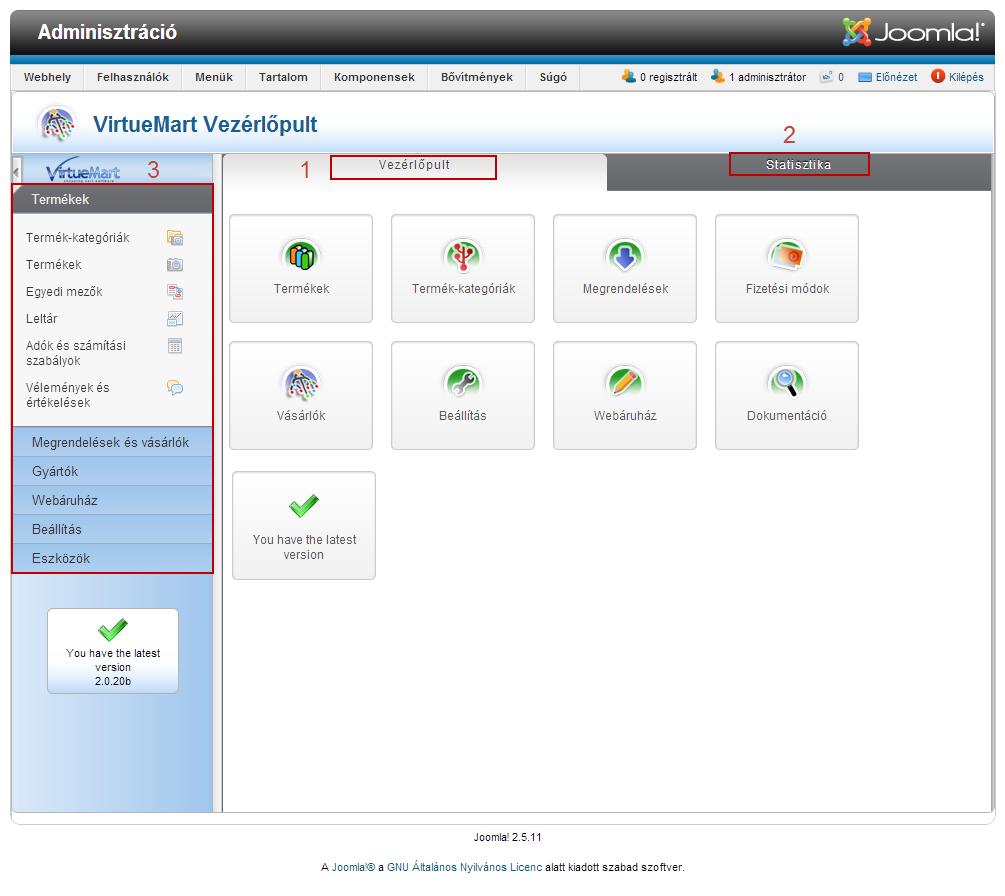Viewport: 1005px width, 896px height.
Task: Open the Felhasználók menu
Action: click(x=133, y=77)
